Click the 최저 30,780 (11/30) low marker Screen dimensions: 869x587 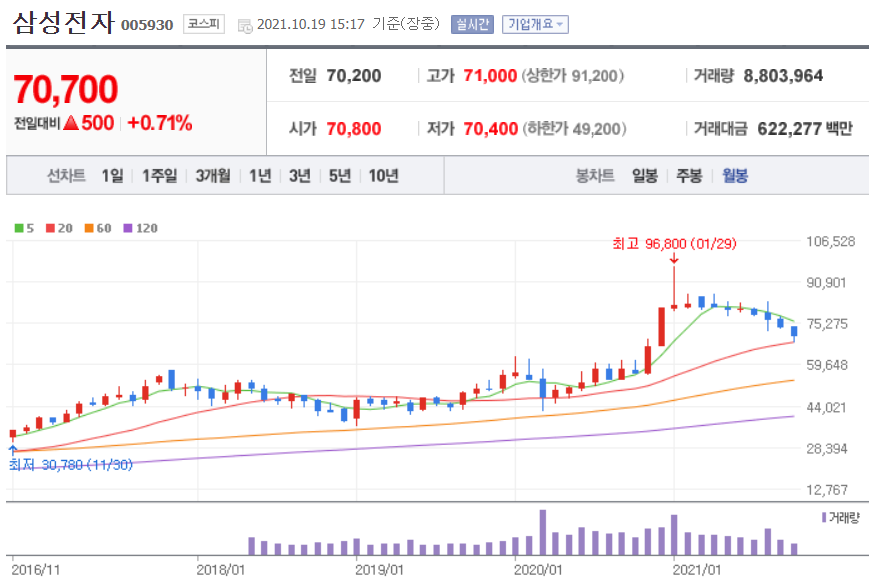click(71, 465)
